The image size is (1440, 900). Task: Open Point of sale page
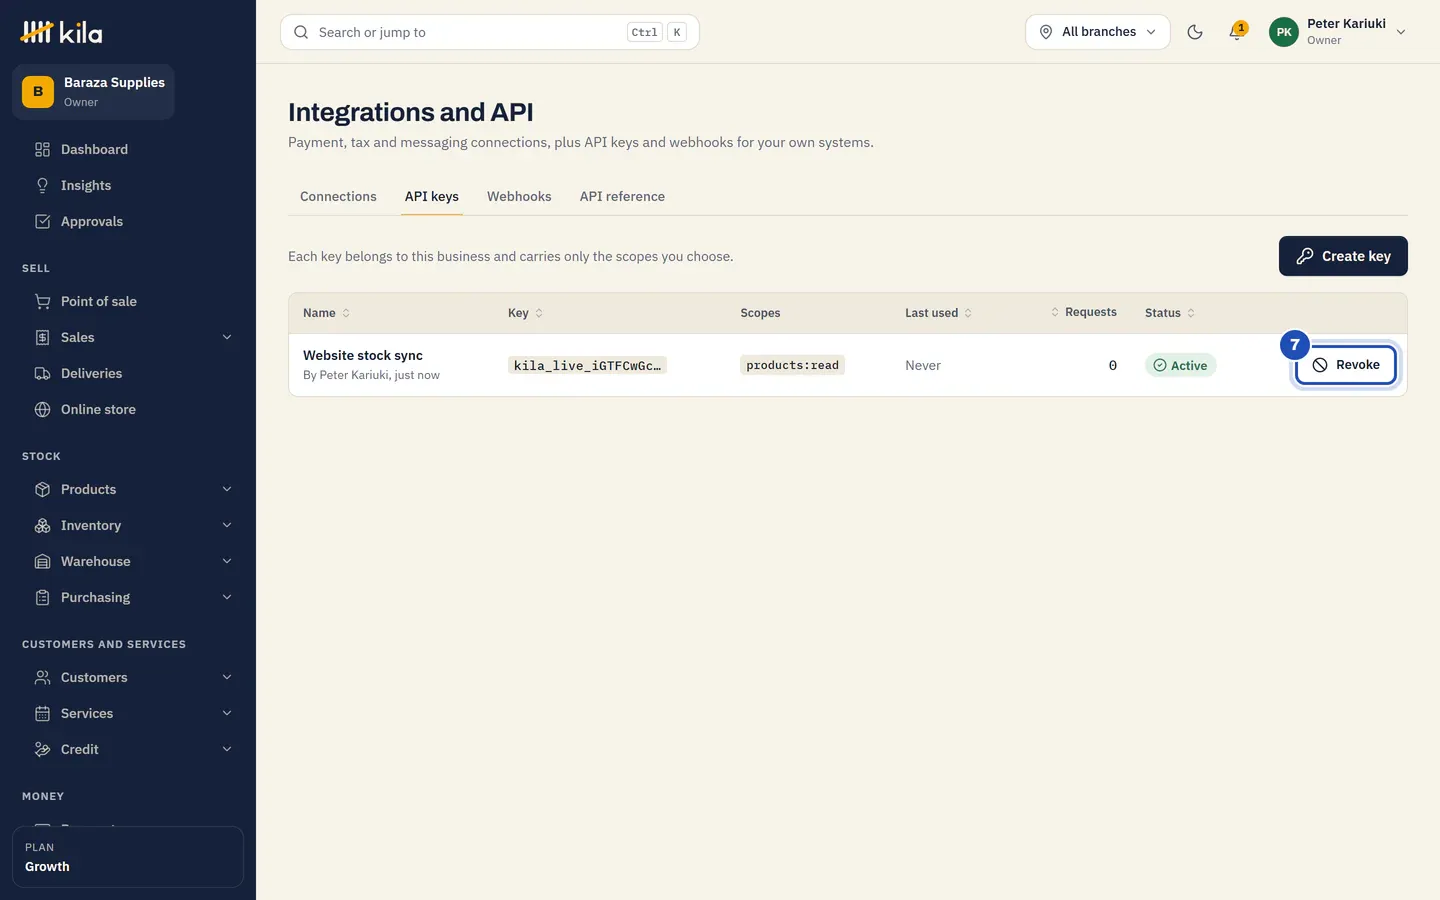coord(128,301)
